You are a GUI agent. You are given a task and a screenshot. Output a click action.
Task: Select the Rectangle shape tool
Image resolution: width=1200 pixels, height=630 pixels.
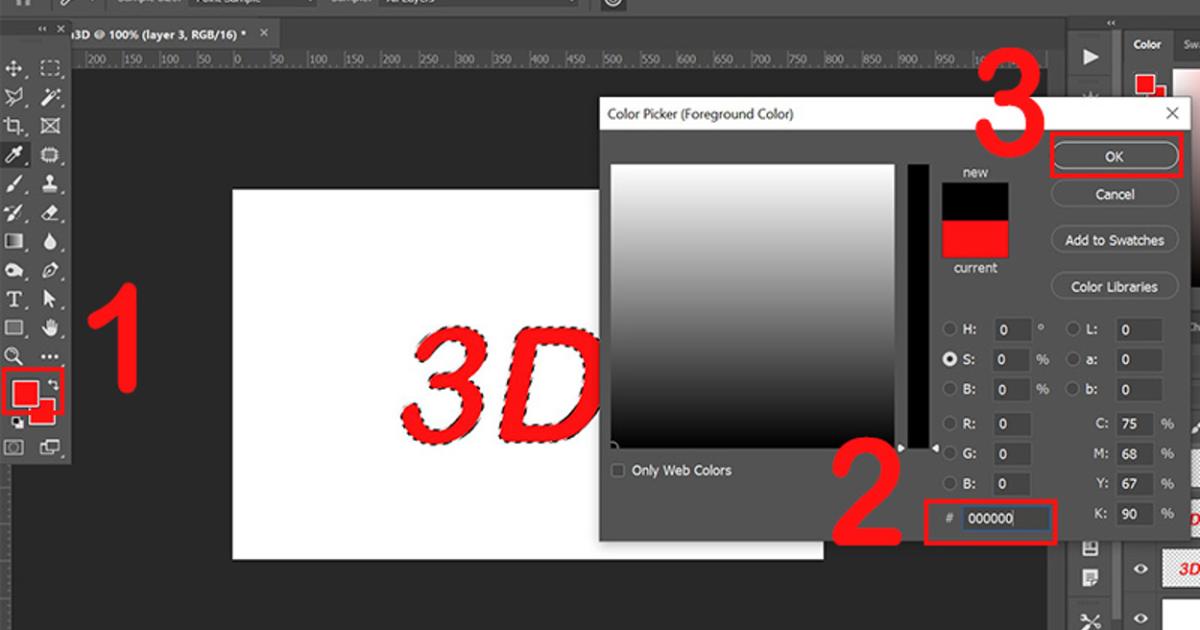pyautogui.click(x=15, y=327)
